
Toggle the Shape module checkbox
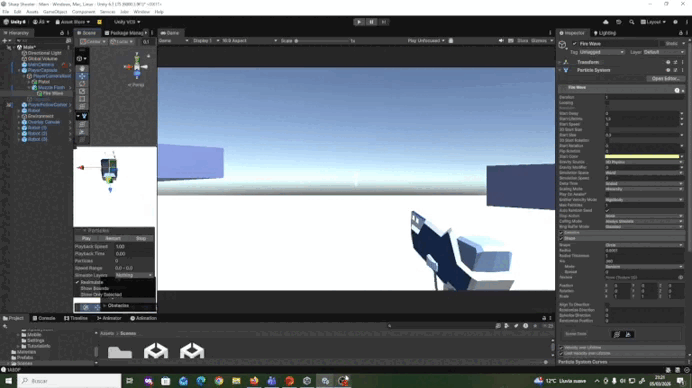pyautogui.click(x=561, y=238)
